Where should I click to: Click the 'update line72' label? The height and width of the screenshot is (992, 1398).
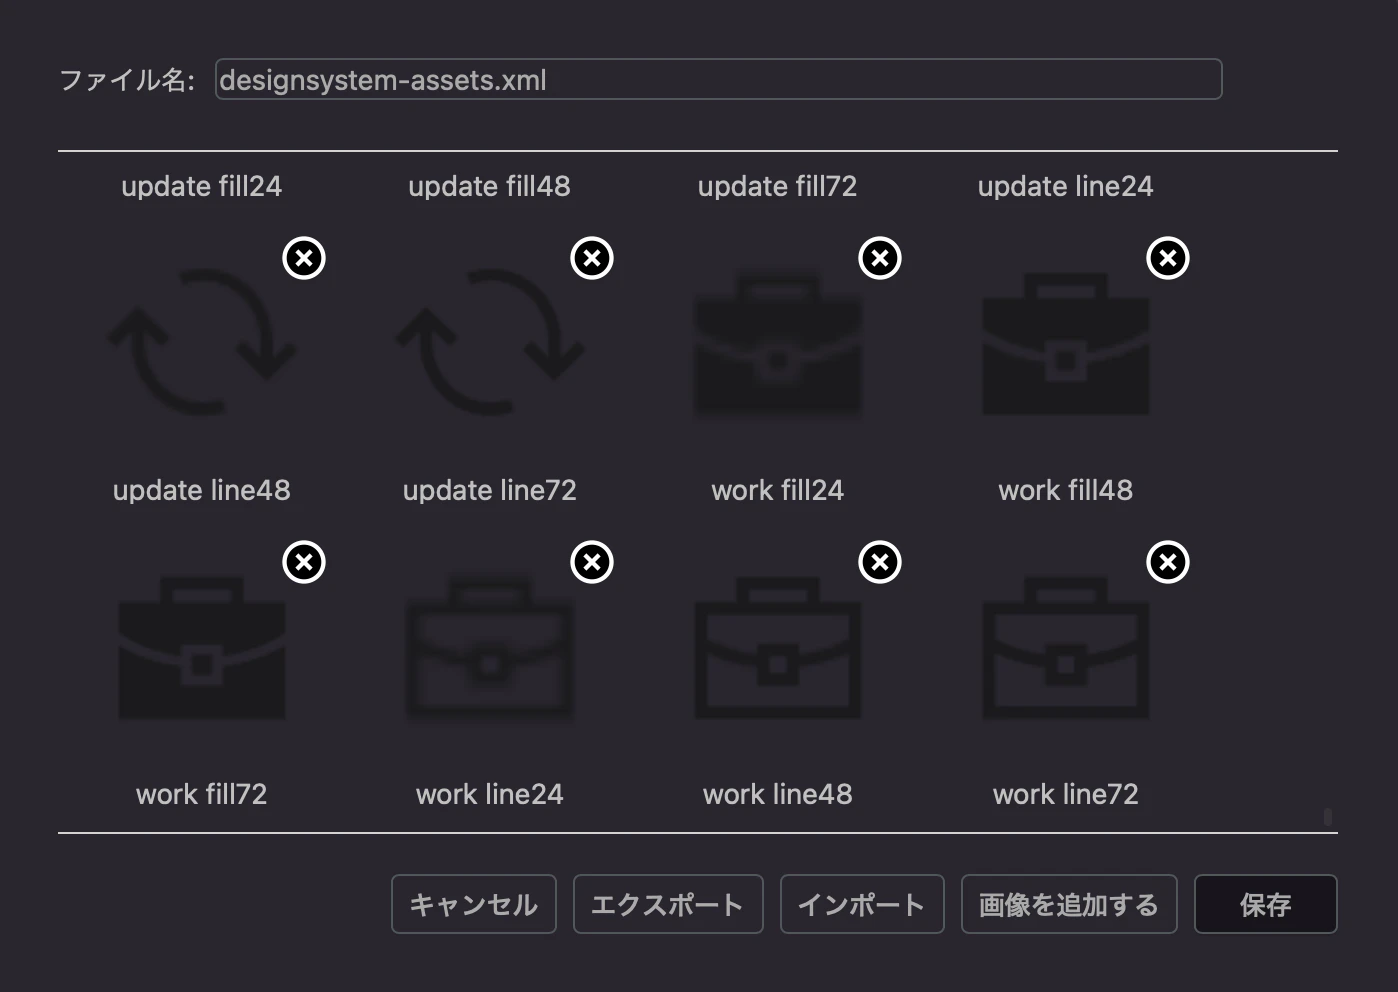[490, 490]
